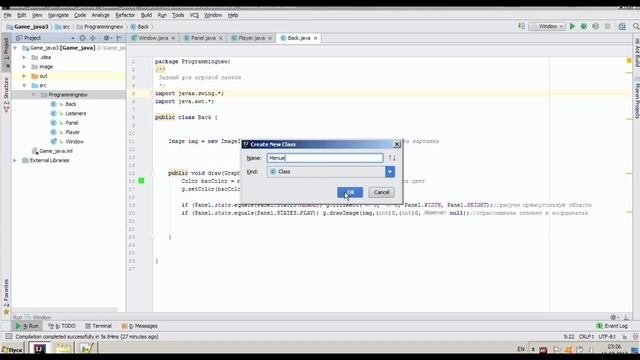Click Run with Coverage icon

click(x=596, y=27)
